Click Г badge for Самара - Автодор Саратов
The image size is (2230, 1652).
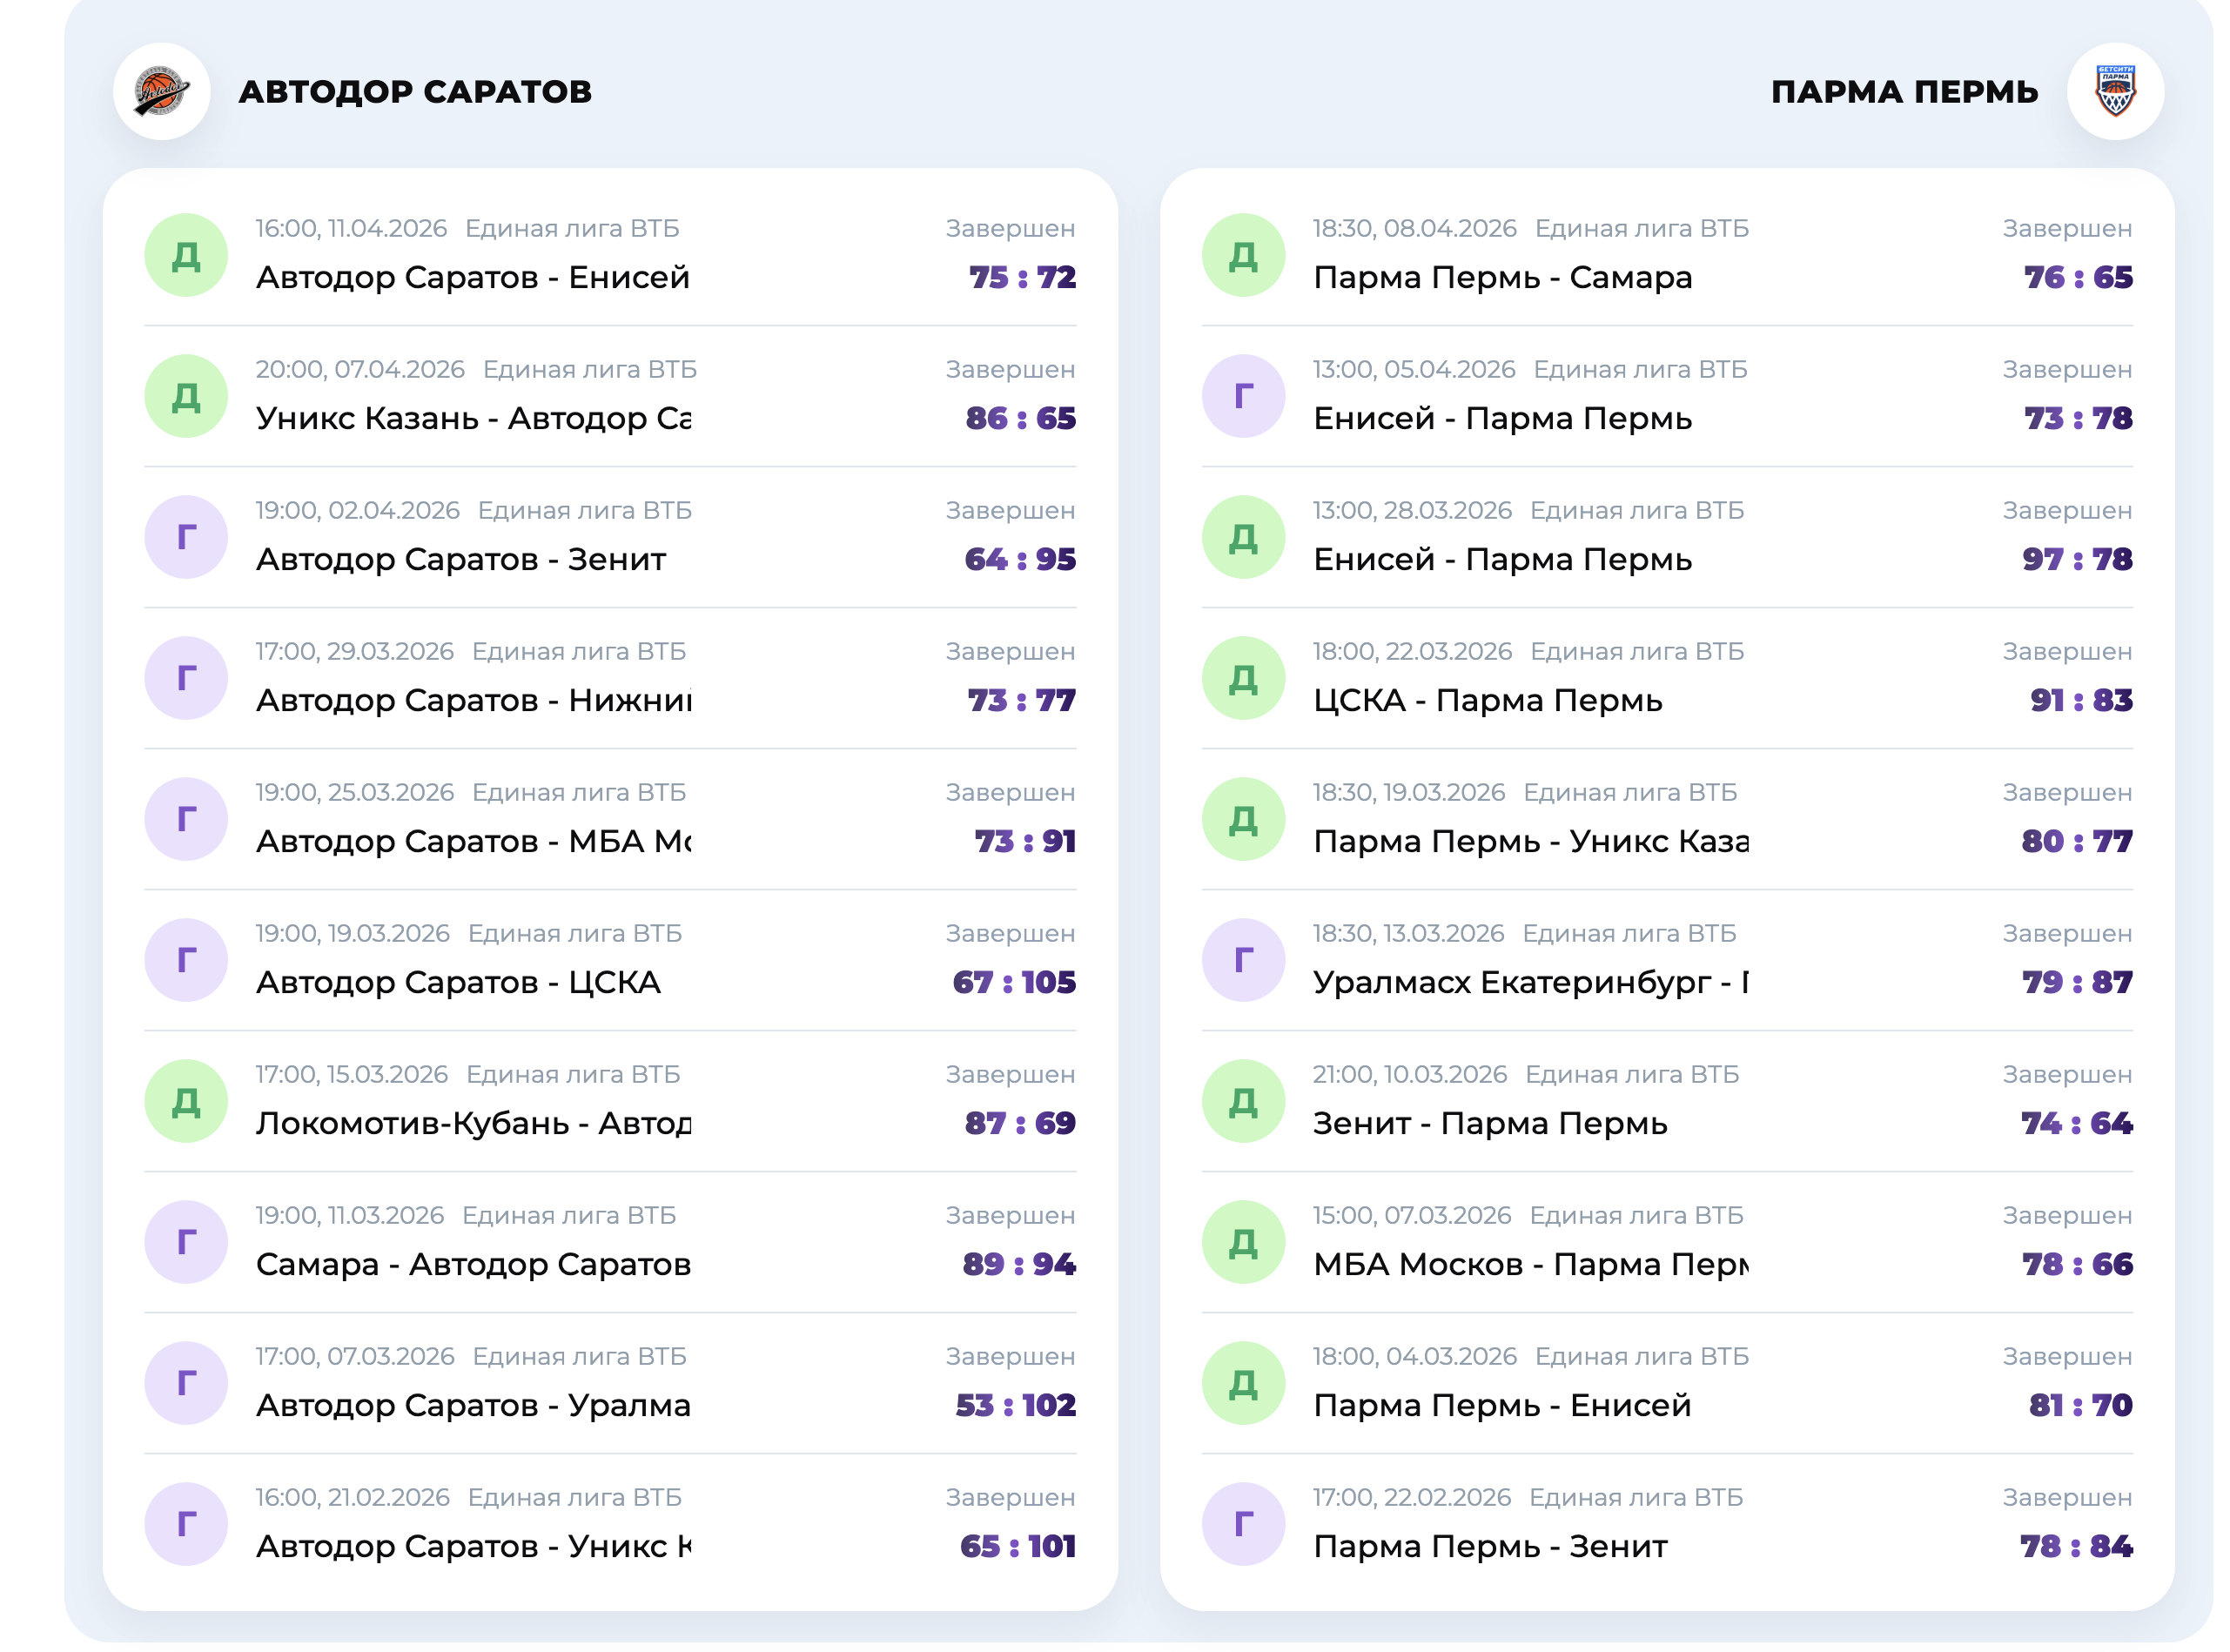tap(186, 1243)
